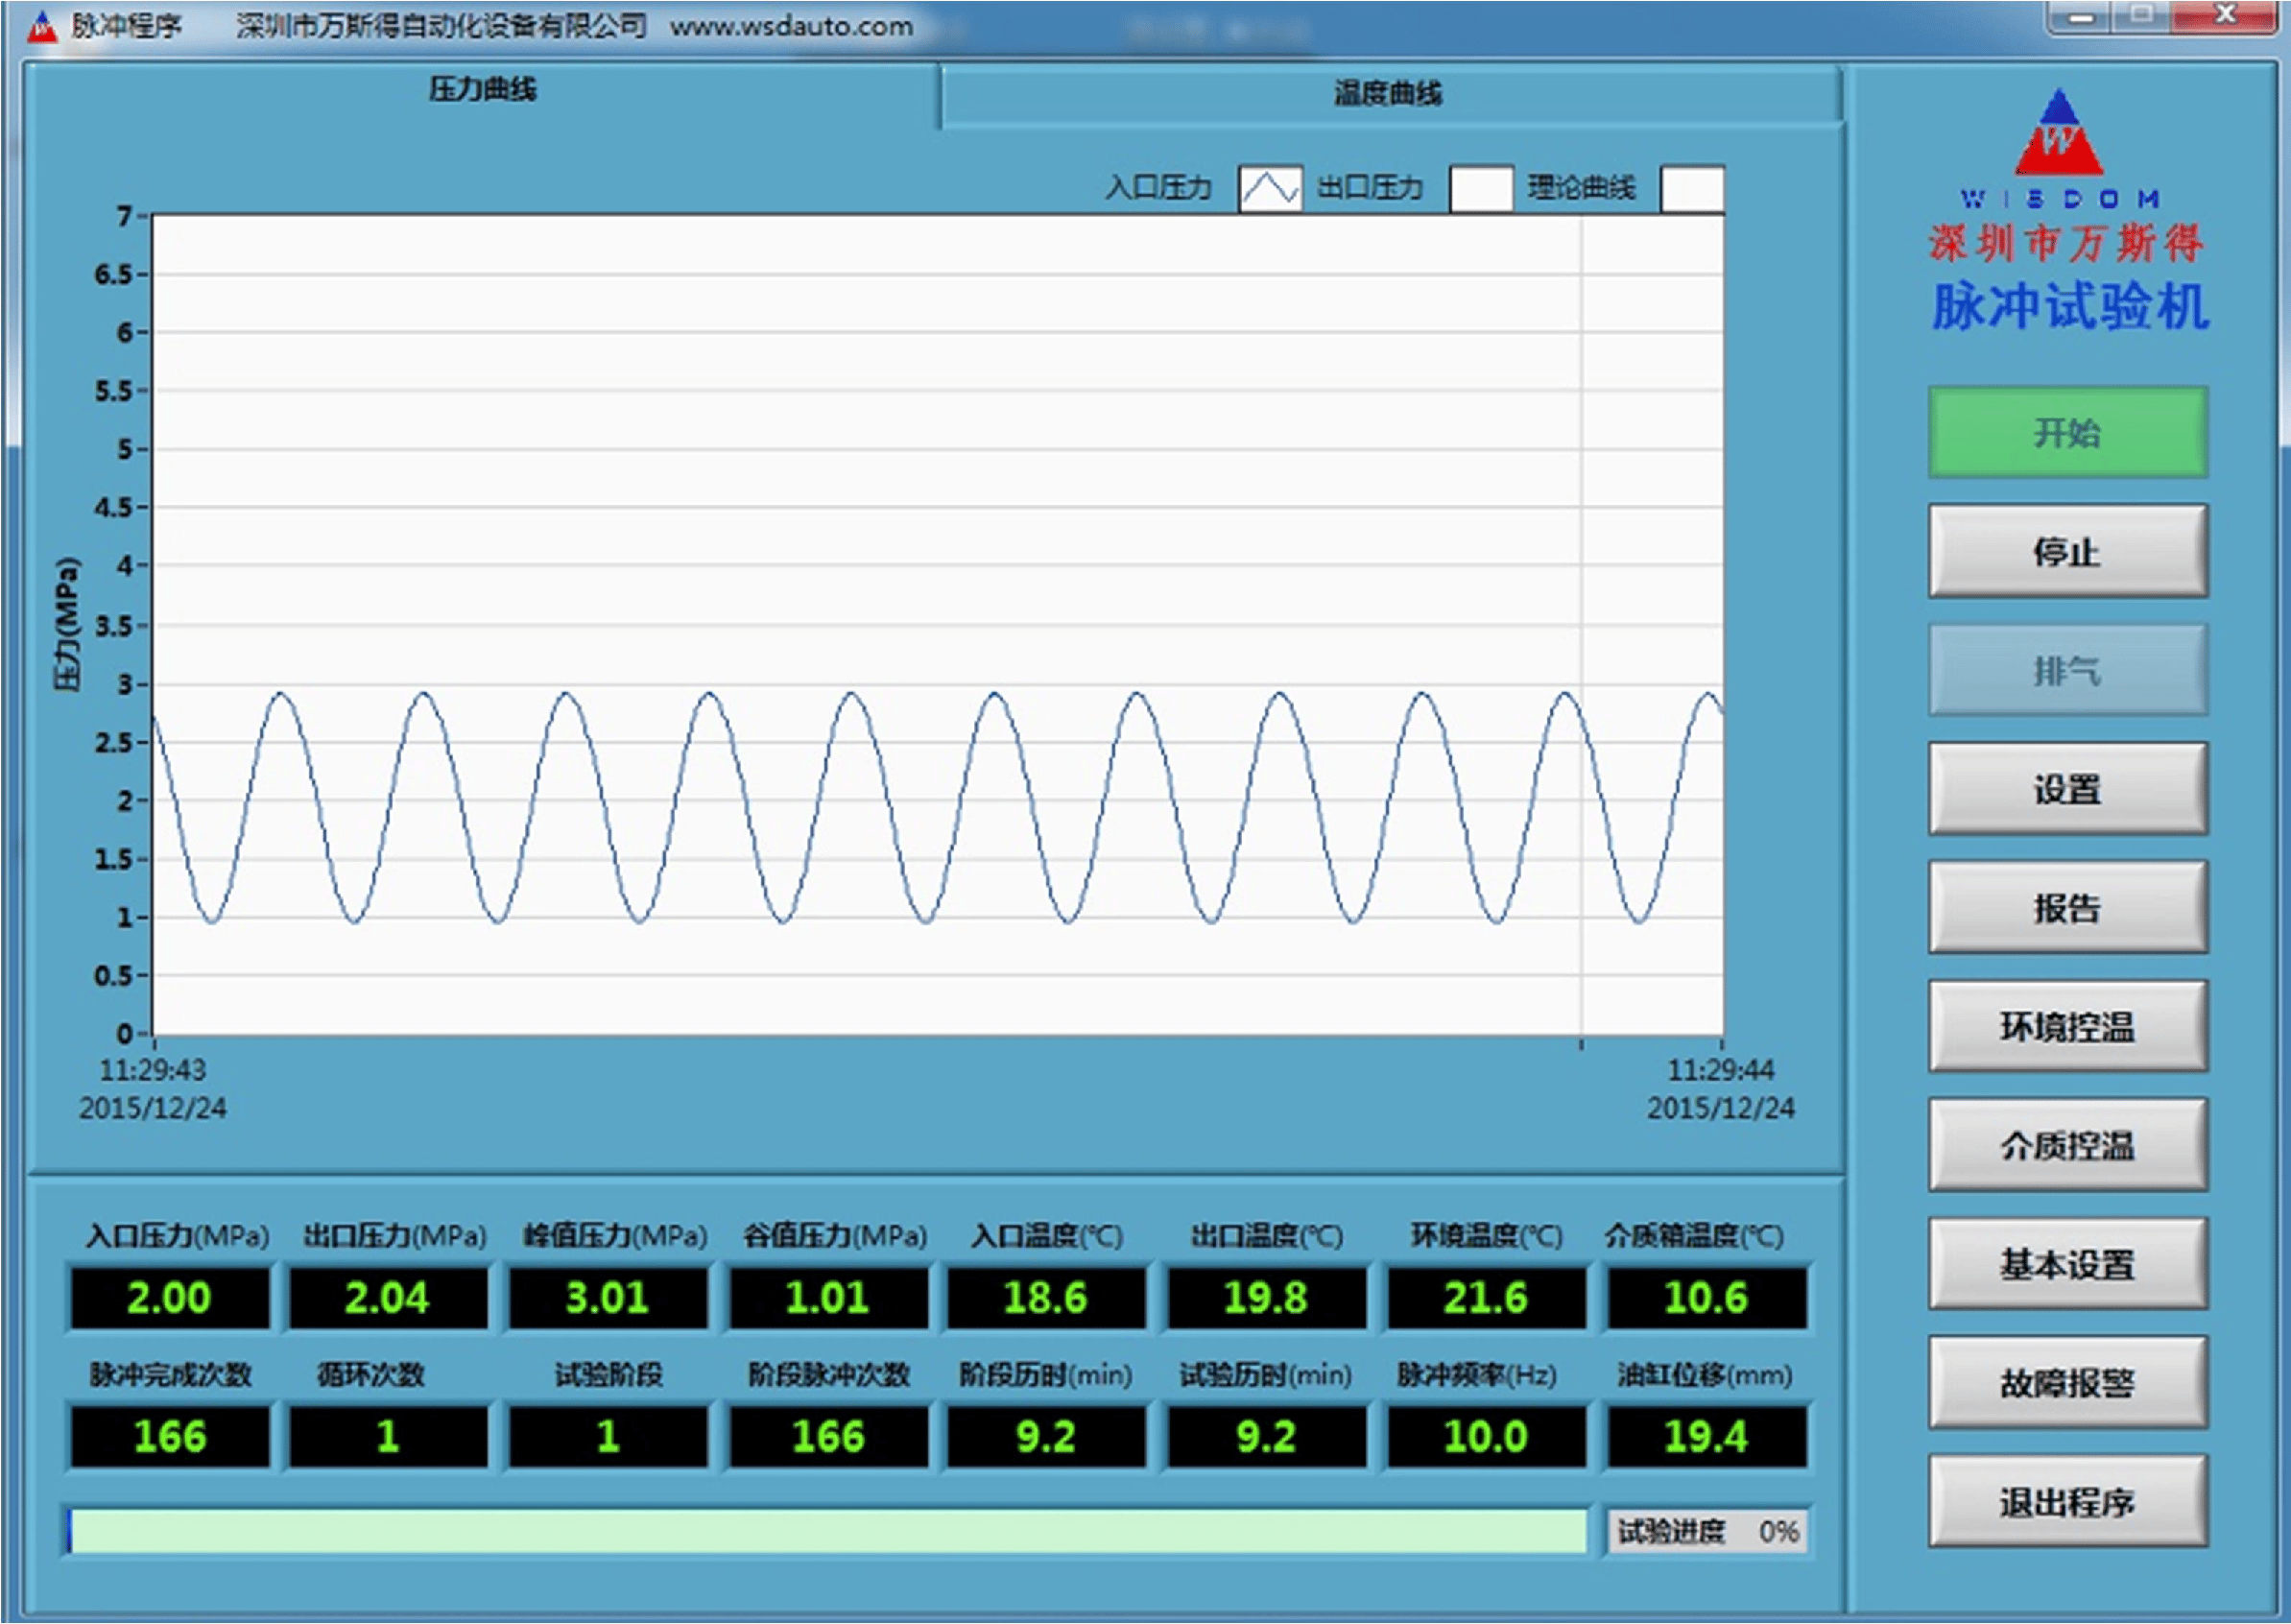Screen dimensions: 2291x1624
Task: Select the 压力曲线 tab
Action: click(482, 90)
